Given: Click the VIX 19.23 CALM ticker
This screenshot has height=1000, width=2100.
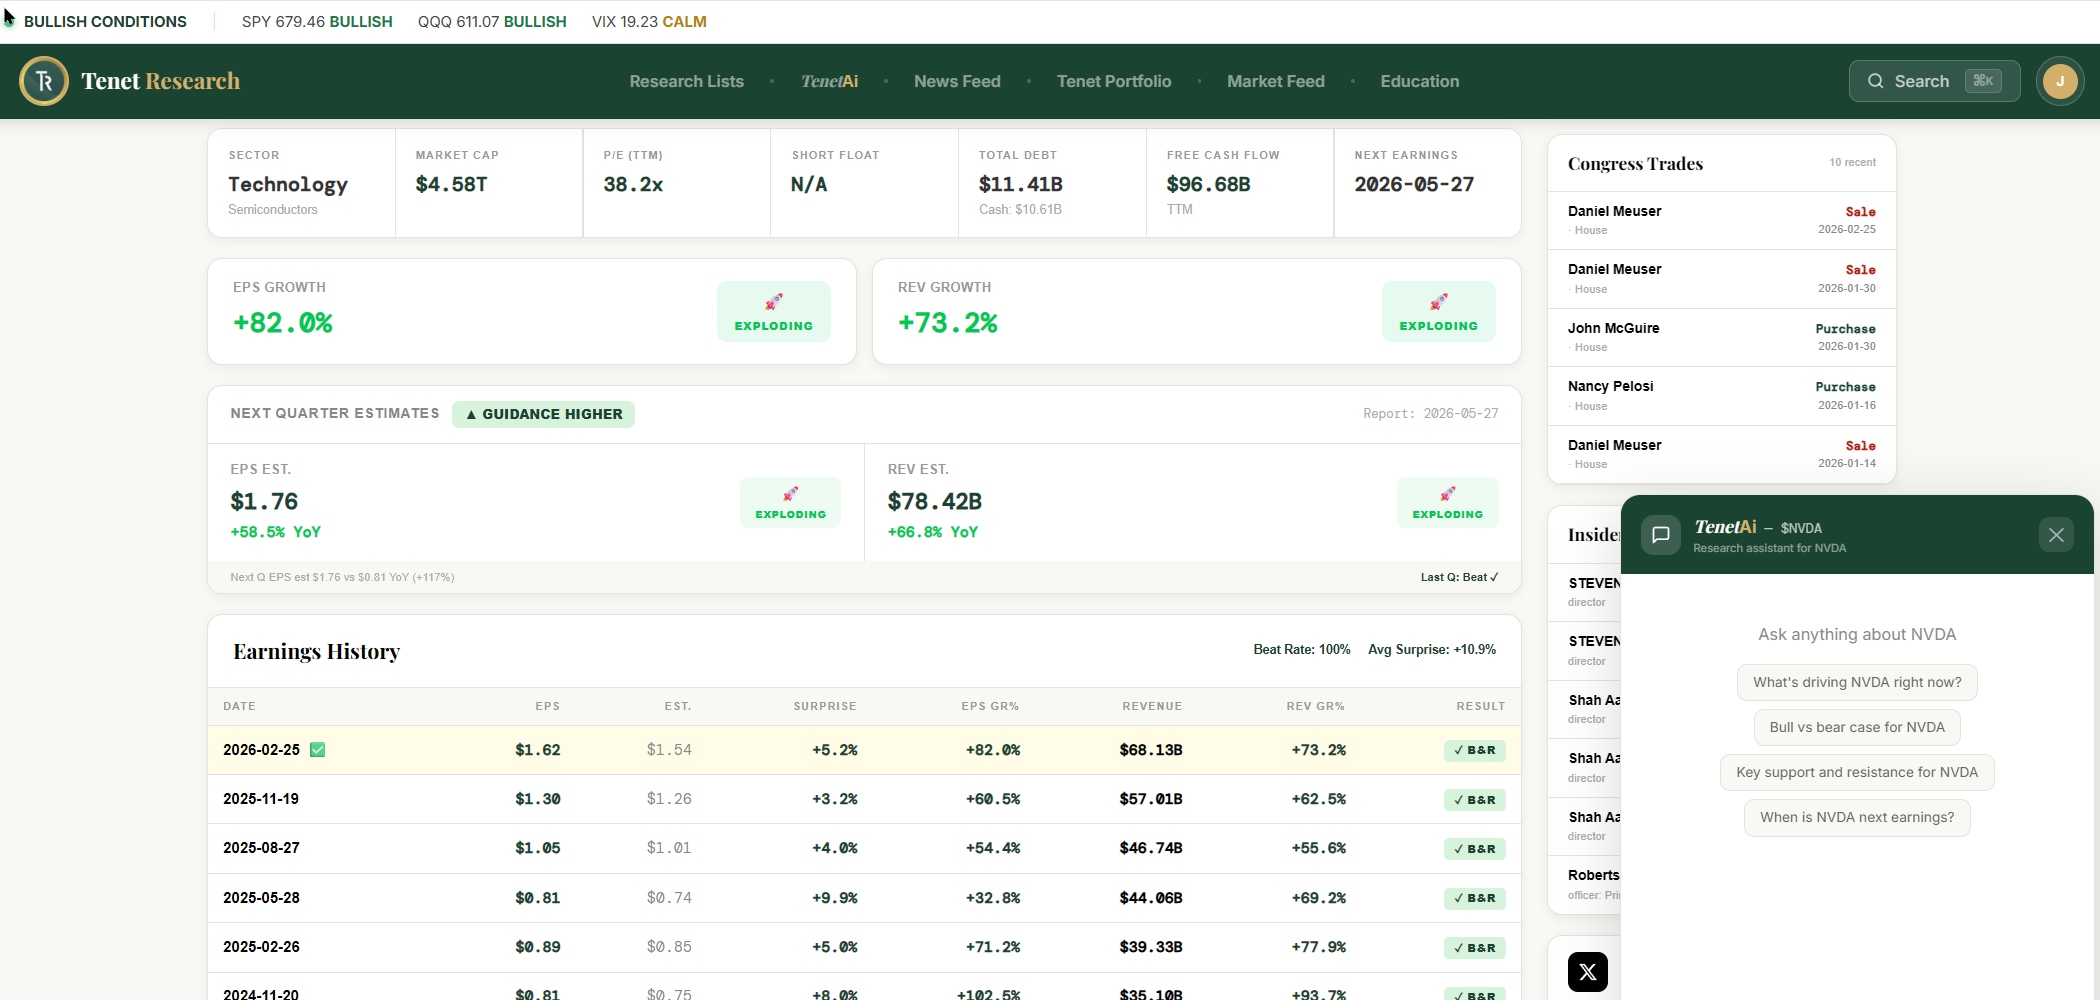Looking at the screenshot, I should pos(649,21).
